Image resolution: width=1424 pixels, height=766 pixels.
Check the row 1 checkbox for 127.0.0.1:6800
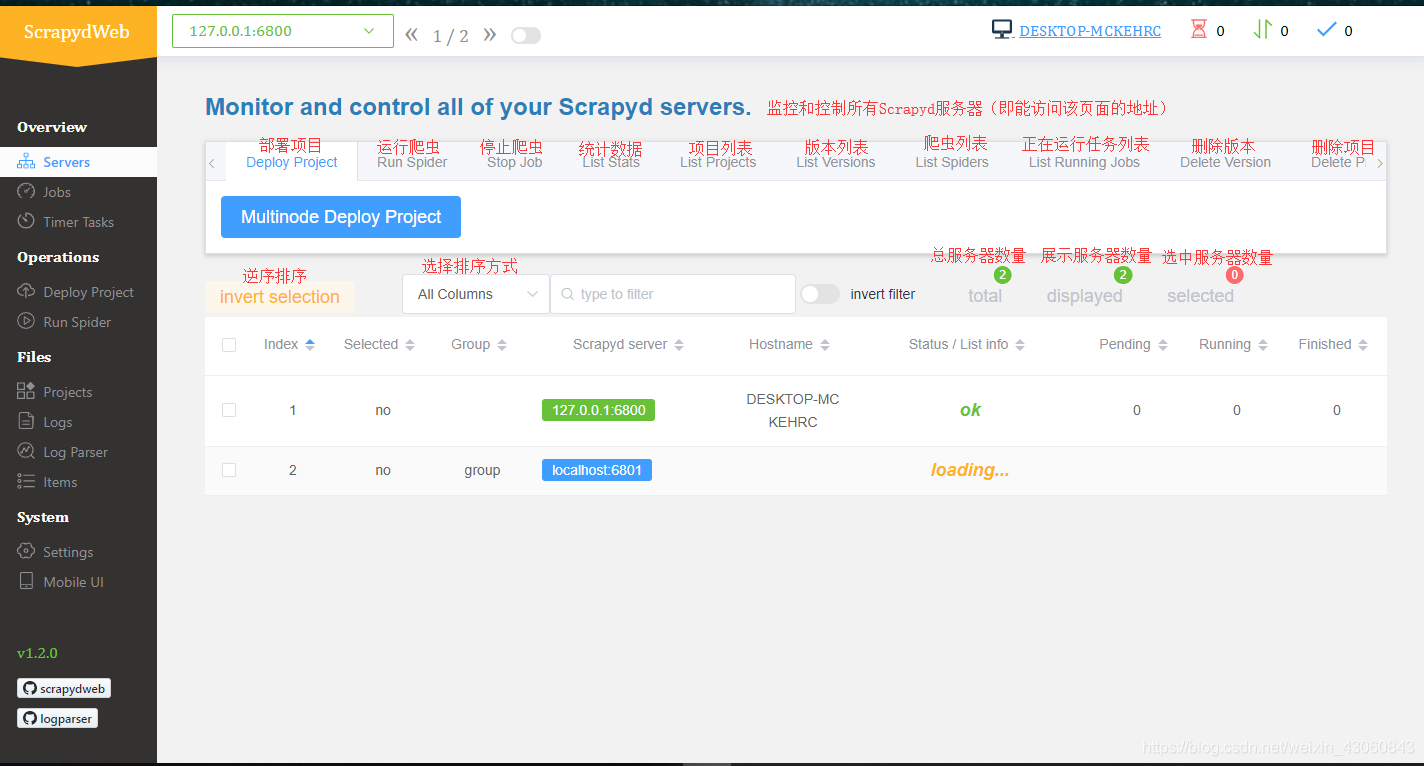click(x=229, y=410)
